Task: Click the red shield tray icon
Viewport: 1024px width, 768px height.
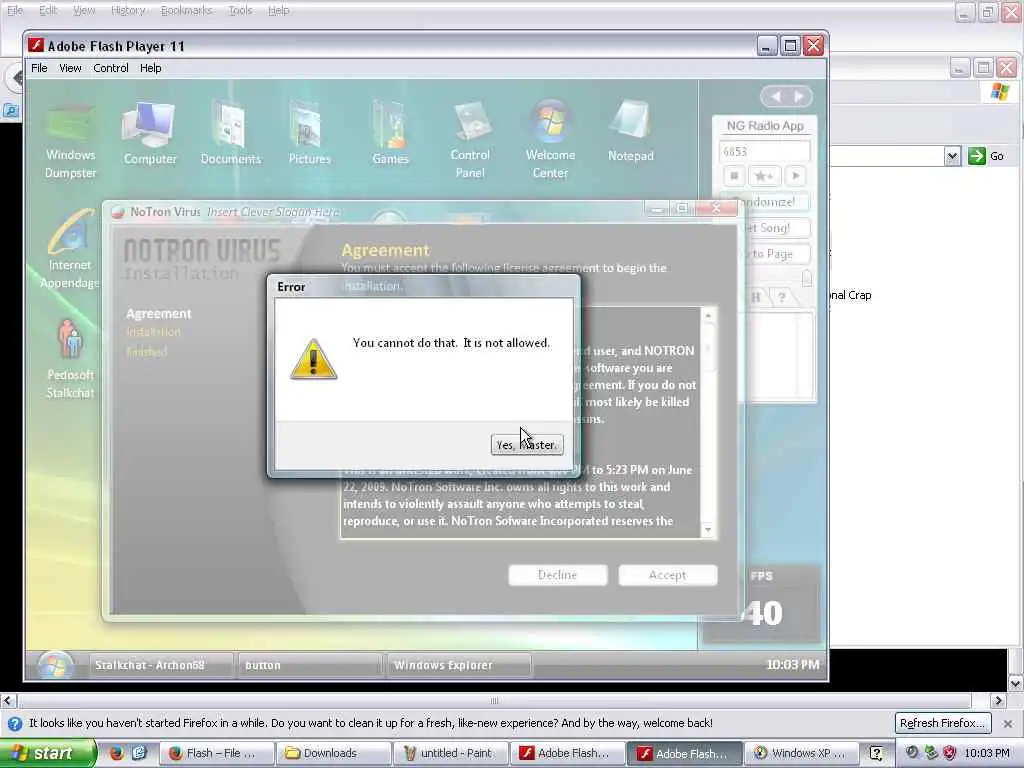Action: tap(950, 753)
